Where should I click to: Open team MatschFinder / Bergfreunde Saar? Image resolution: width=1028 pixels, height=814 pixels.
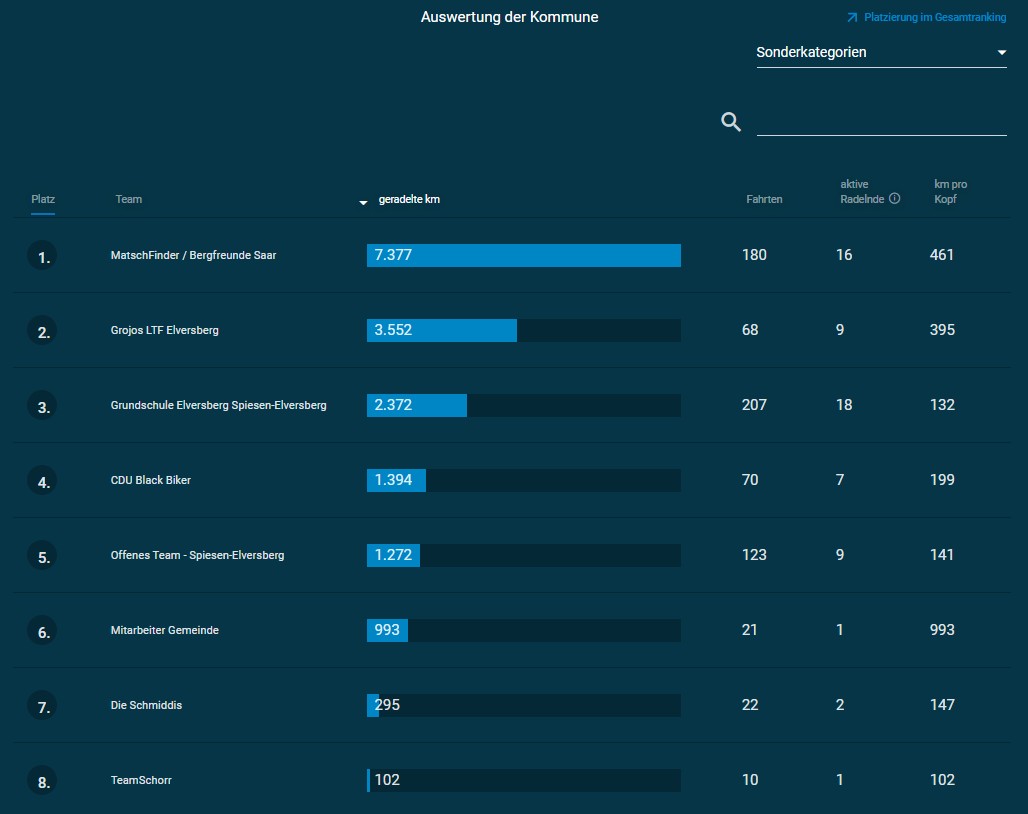click(x=193, y=255)
